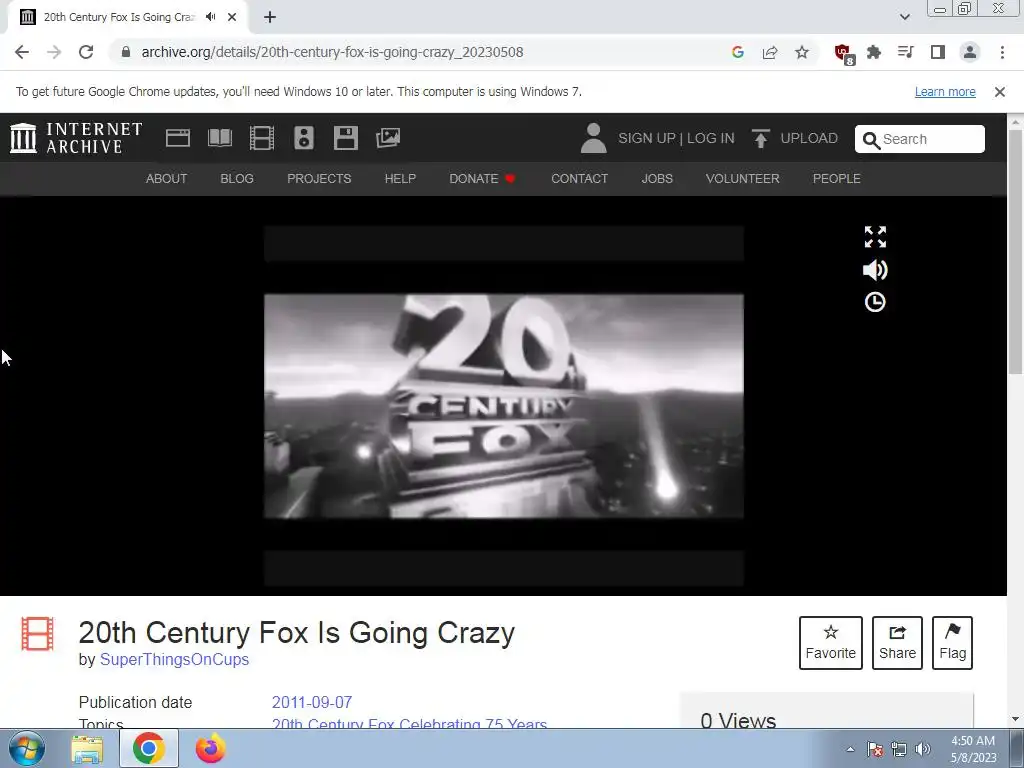Screen dimensions: 1024x768
Task: Click the address bar URL
Action: tap(332, 52)
